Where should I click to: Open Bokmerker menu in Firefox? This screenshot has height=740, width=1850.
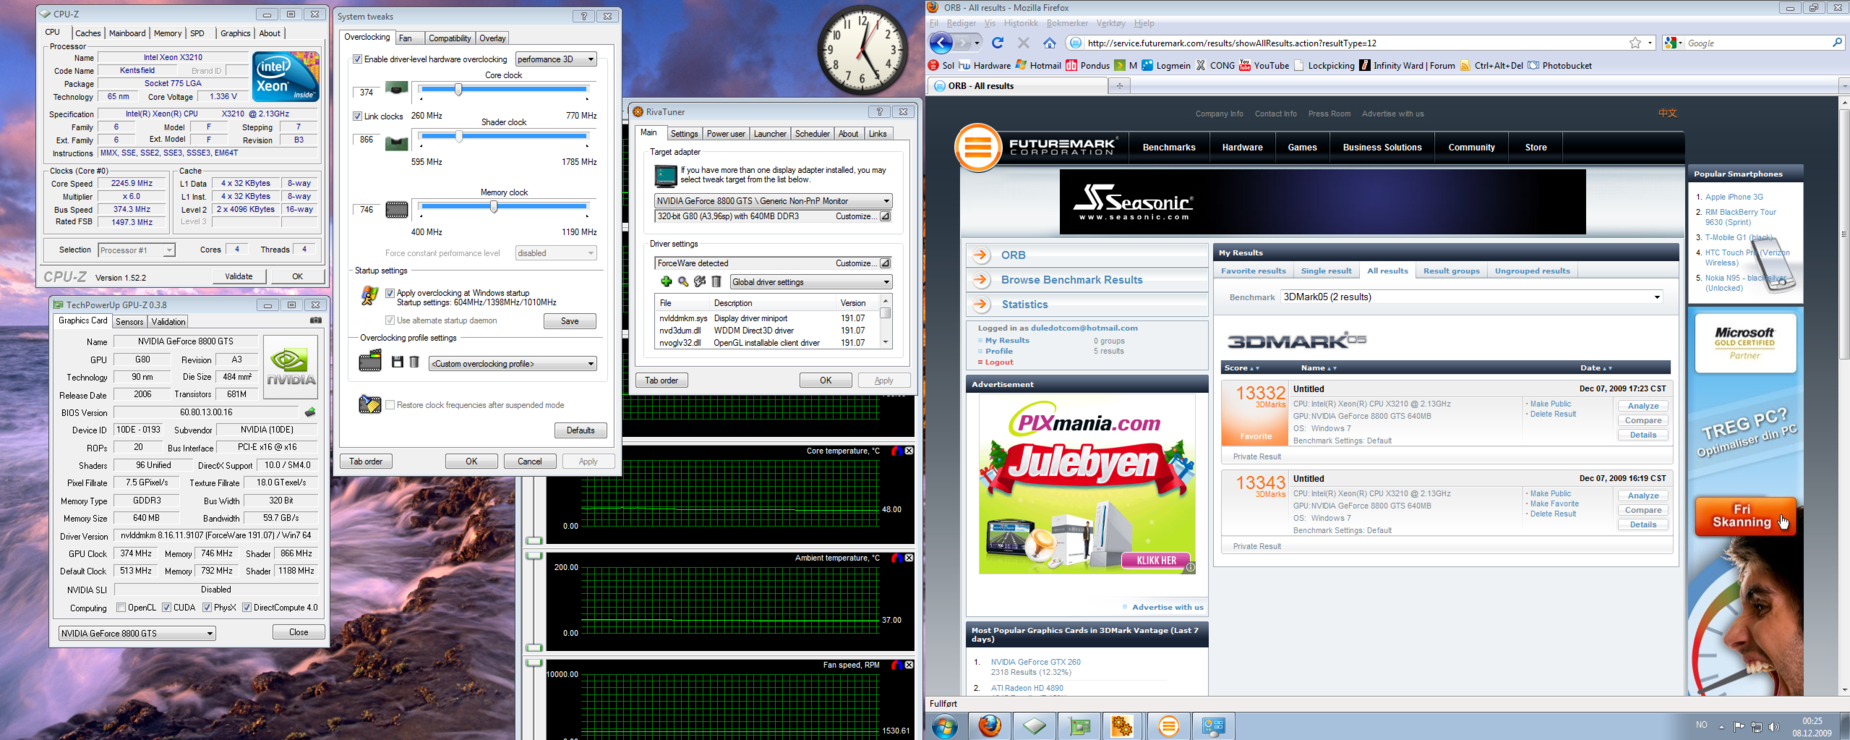tap(1067, 23)
